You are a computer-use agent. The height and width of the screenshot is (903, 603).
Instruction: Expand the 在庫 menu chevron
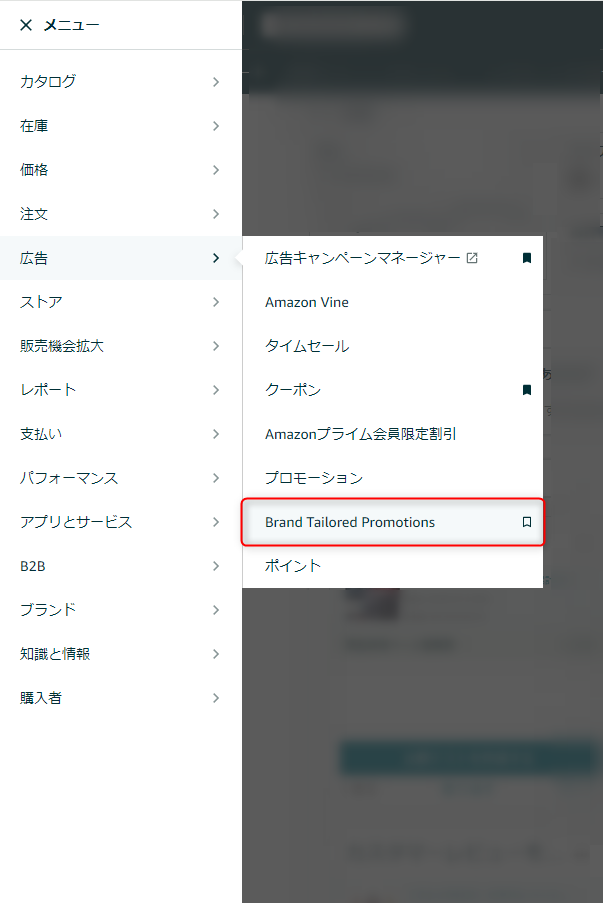(216, 126)
